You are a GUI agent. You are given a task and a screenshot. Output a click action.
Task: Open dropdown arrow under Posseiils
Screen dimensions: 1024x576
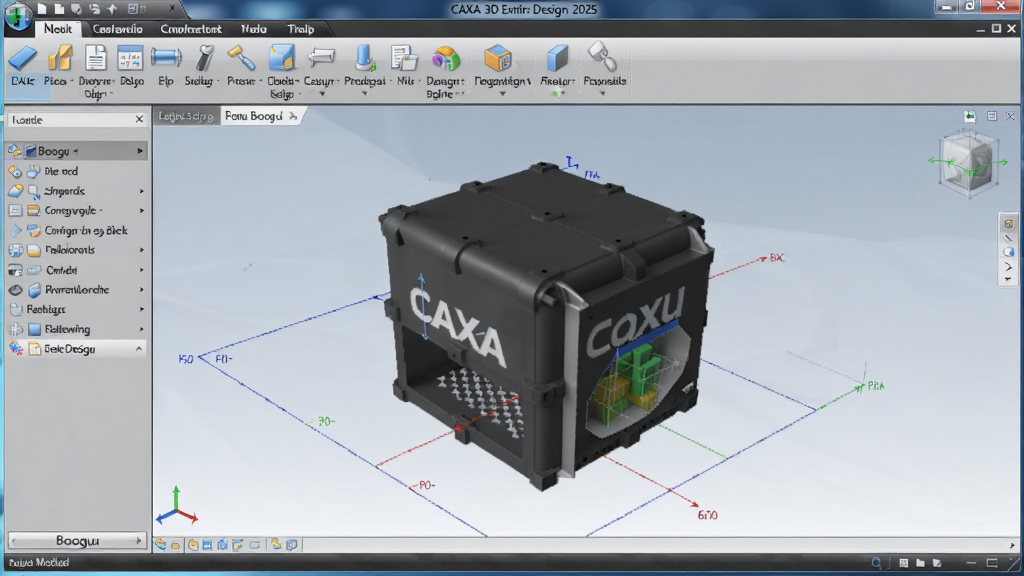(x=602, y=94)
